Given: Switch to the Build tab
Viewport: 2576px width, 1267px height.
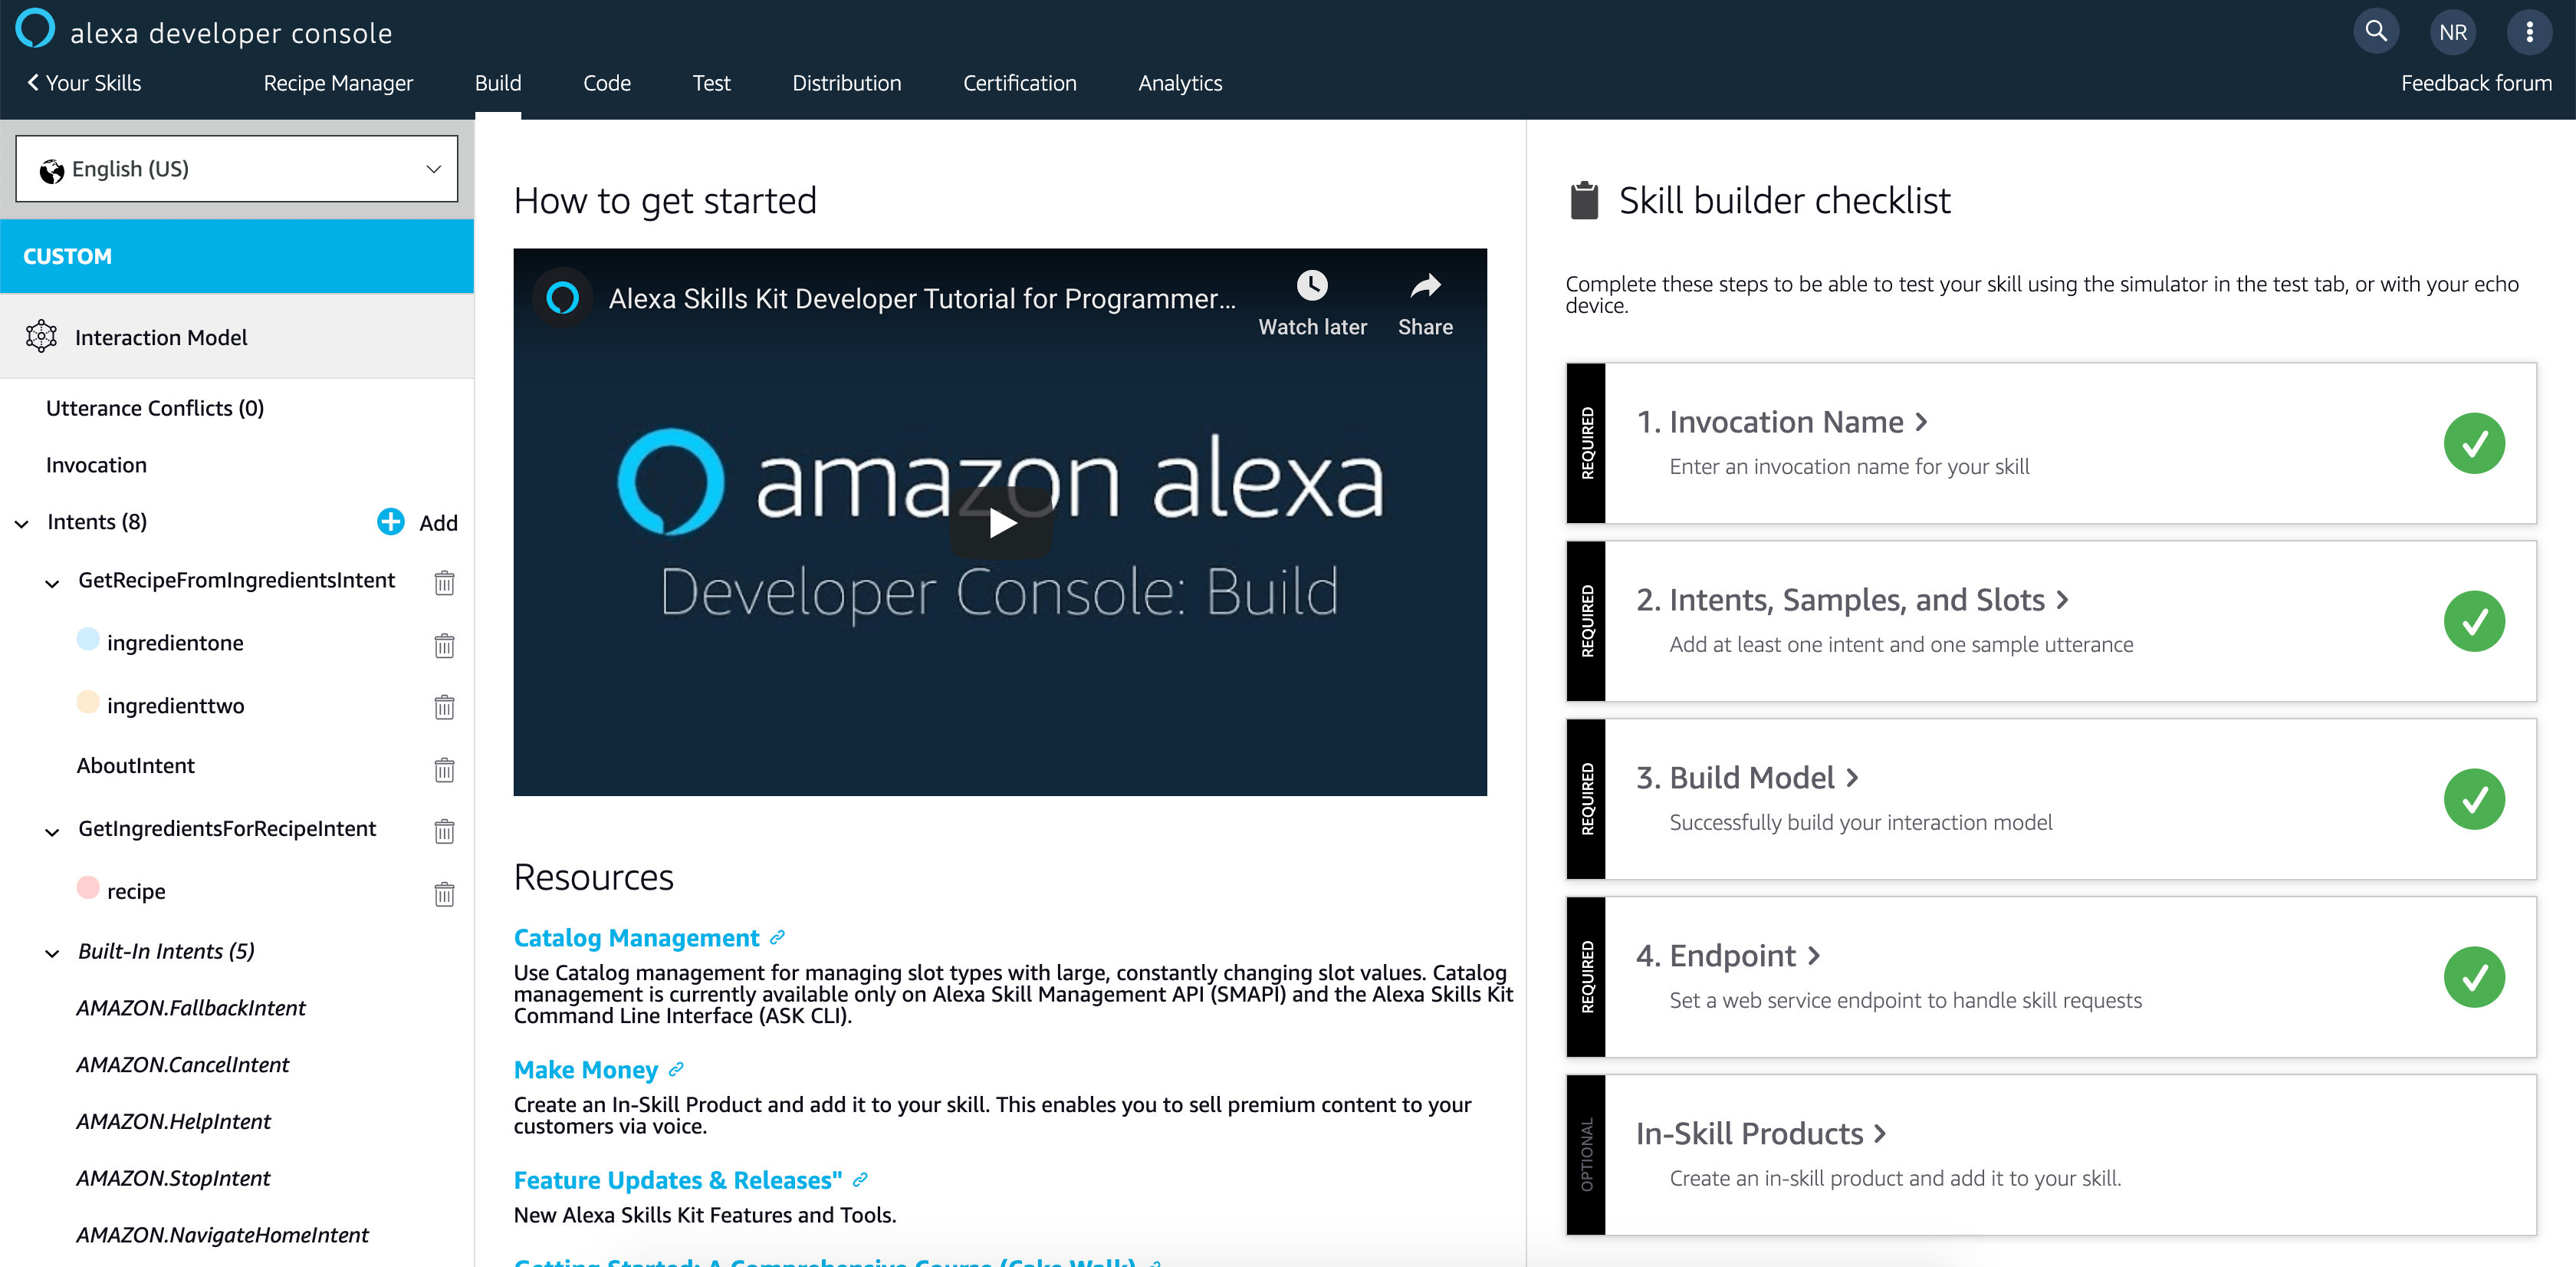Looking at the screenshot, I should [x=498, y=83].
